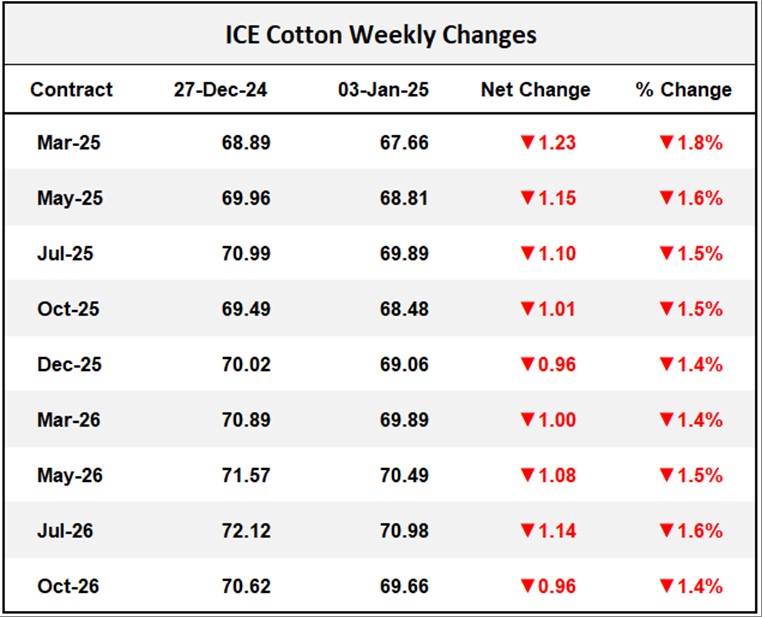The width and height of the screenshot is (762, 617).
Task: Click the red down triangle beside 1.8%
Action: [x=666, y=143]
